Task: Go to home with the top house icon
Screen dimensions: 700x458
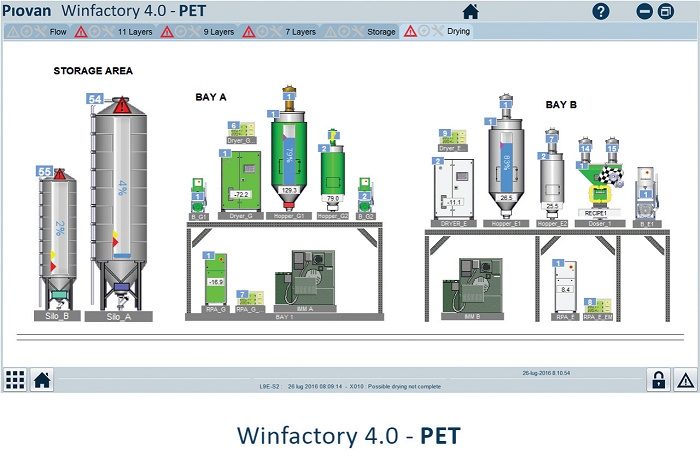Action: tap(471, 11)
